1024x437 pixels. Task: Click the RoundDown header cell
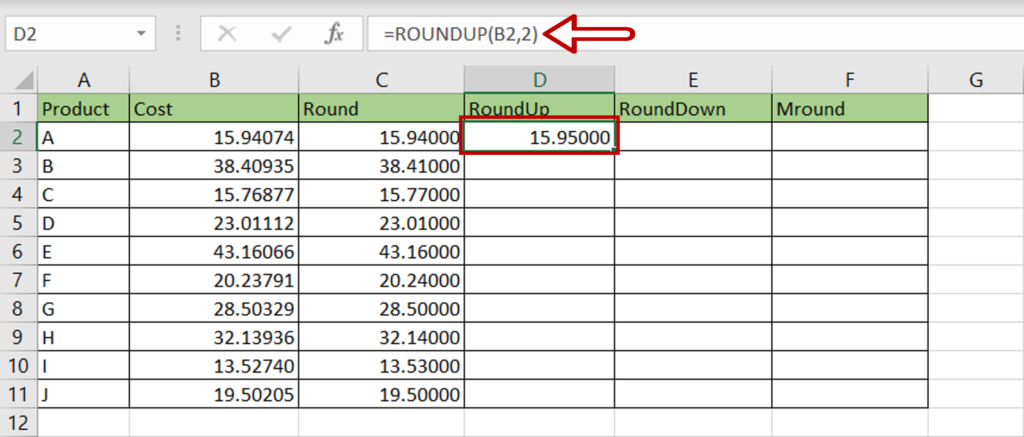(693, 108)
